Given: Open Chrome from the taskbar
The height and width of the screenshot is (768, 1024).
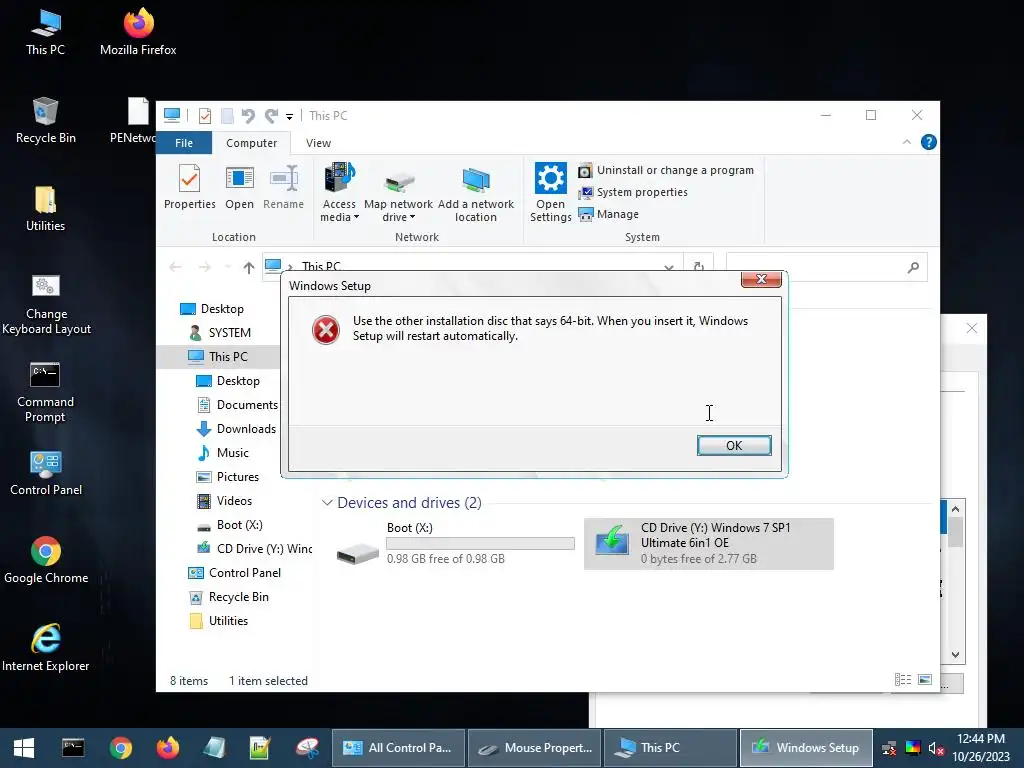Looking at the screenshot, I should (x=121, y=748).
